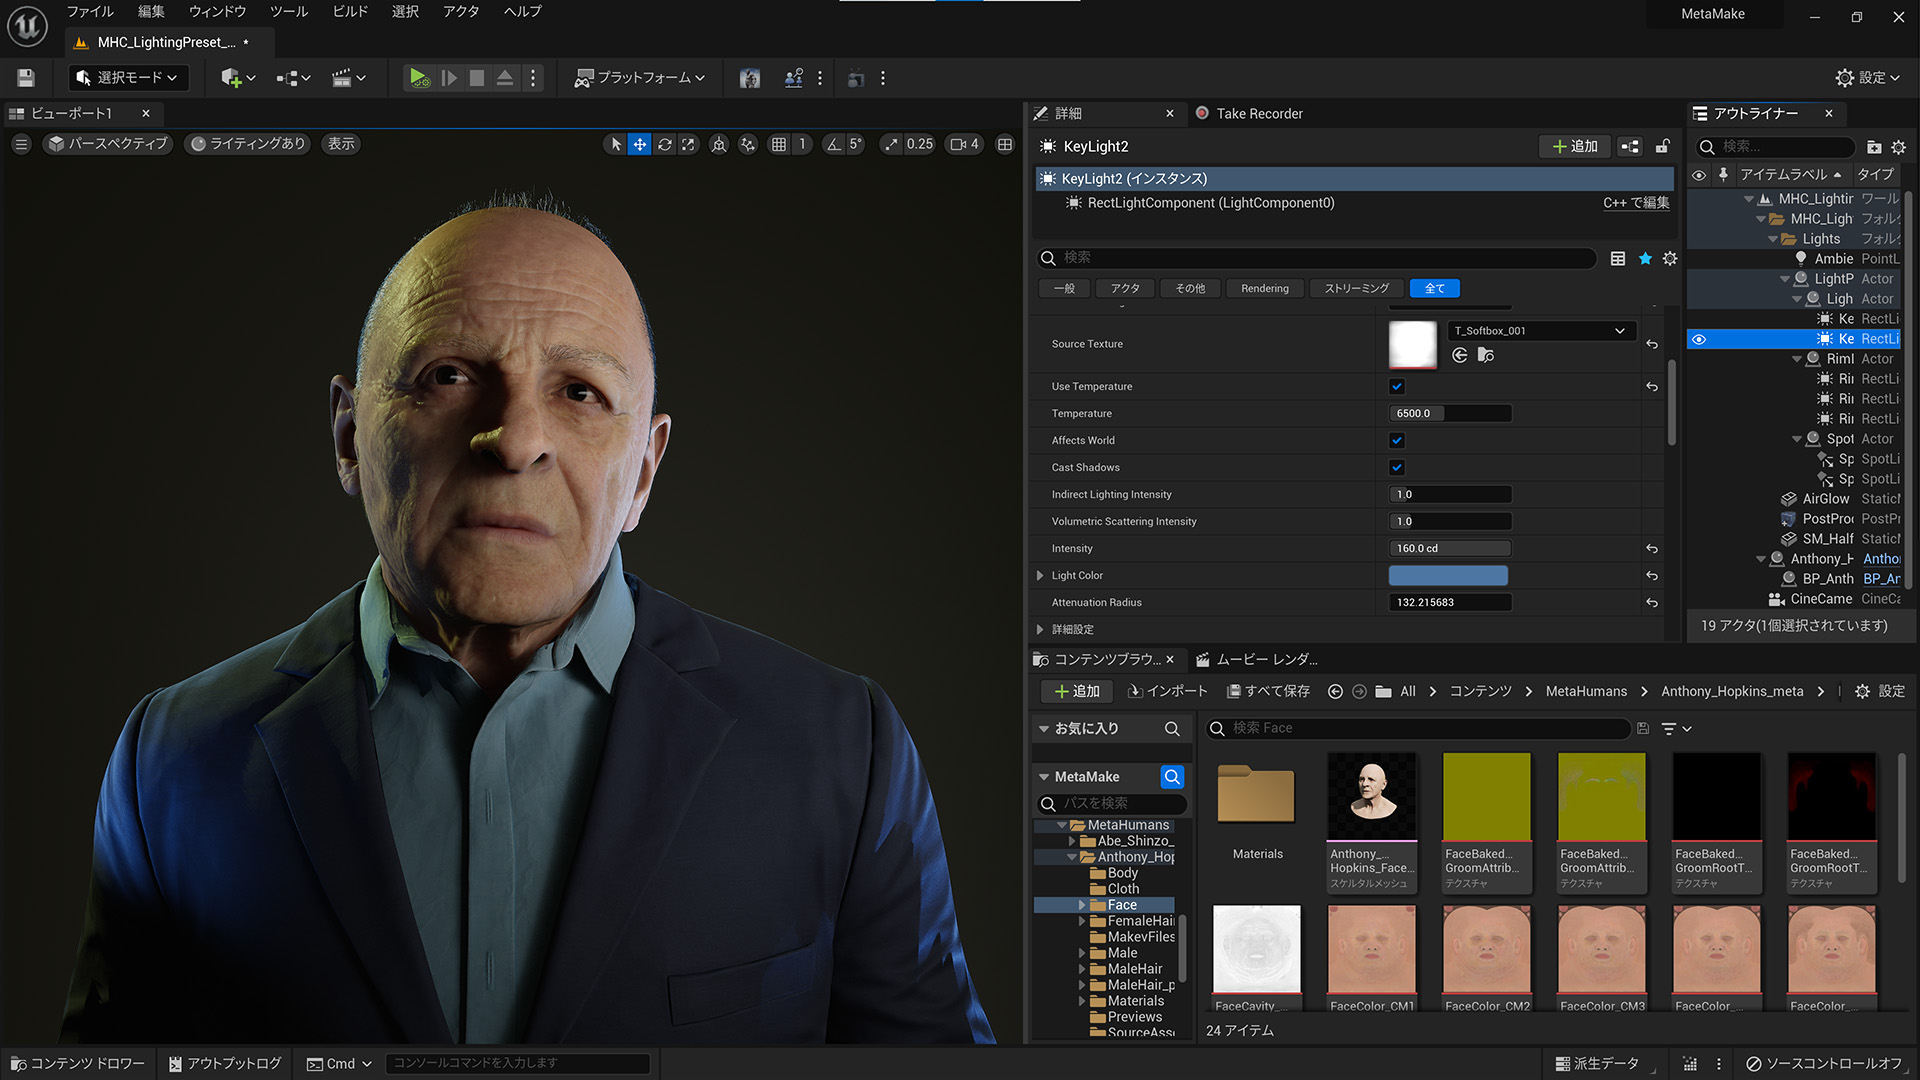
Task: Click the Source Texture white thumbnail
Action: click(1413, 344)
